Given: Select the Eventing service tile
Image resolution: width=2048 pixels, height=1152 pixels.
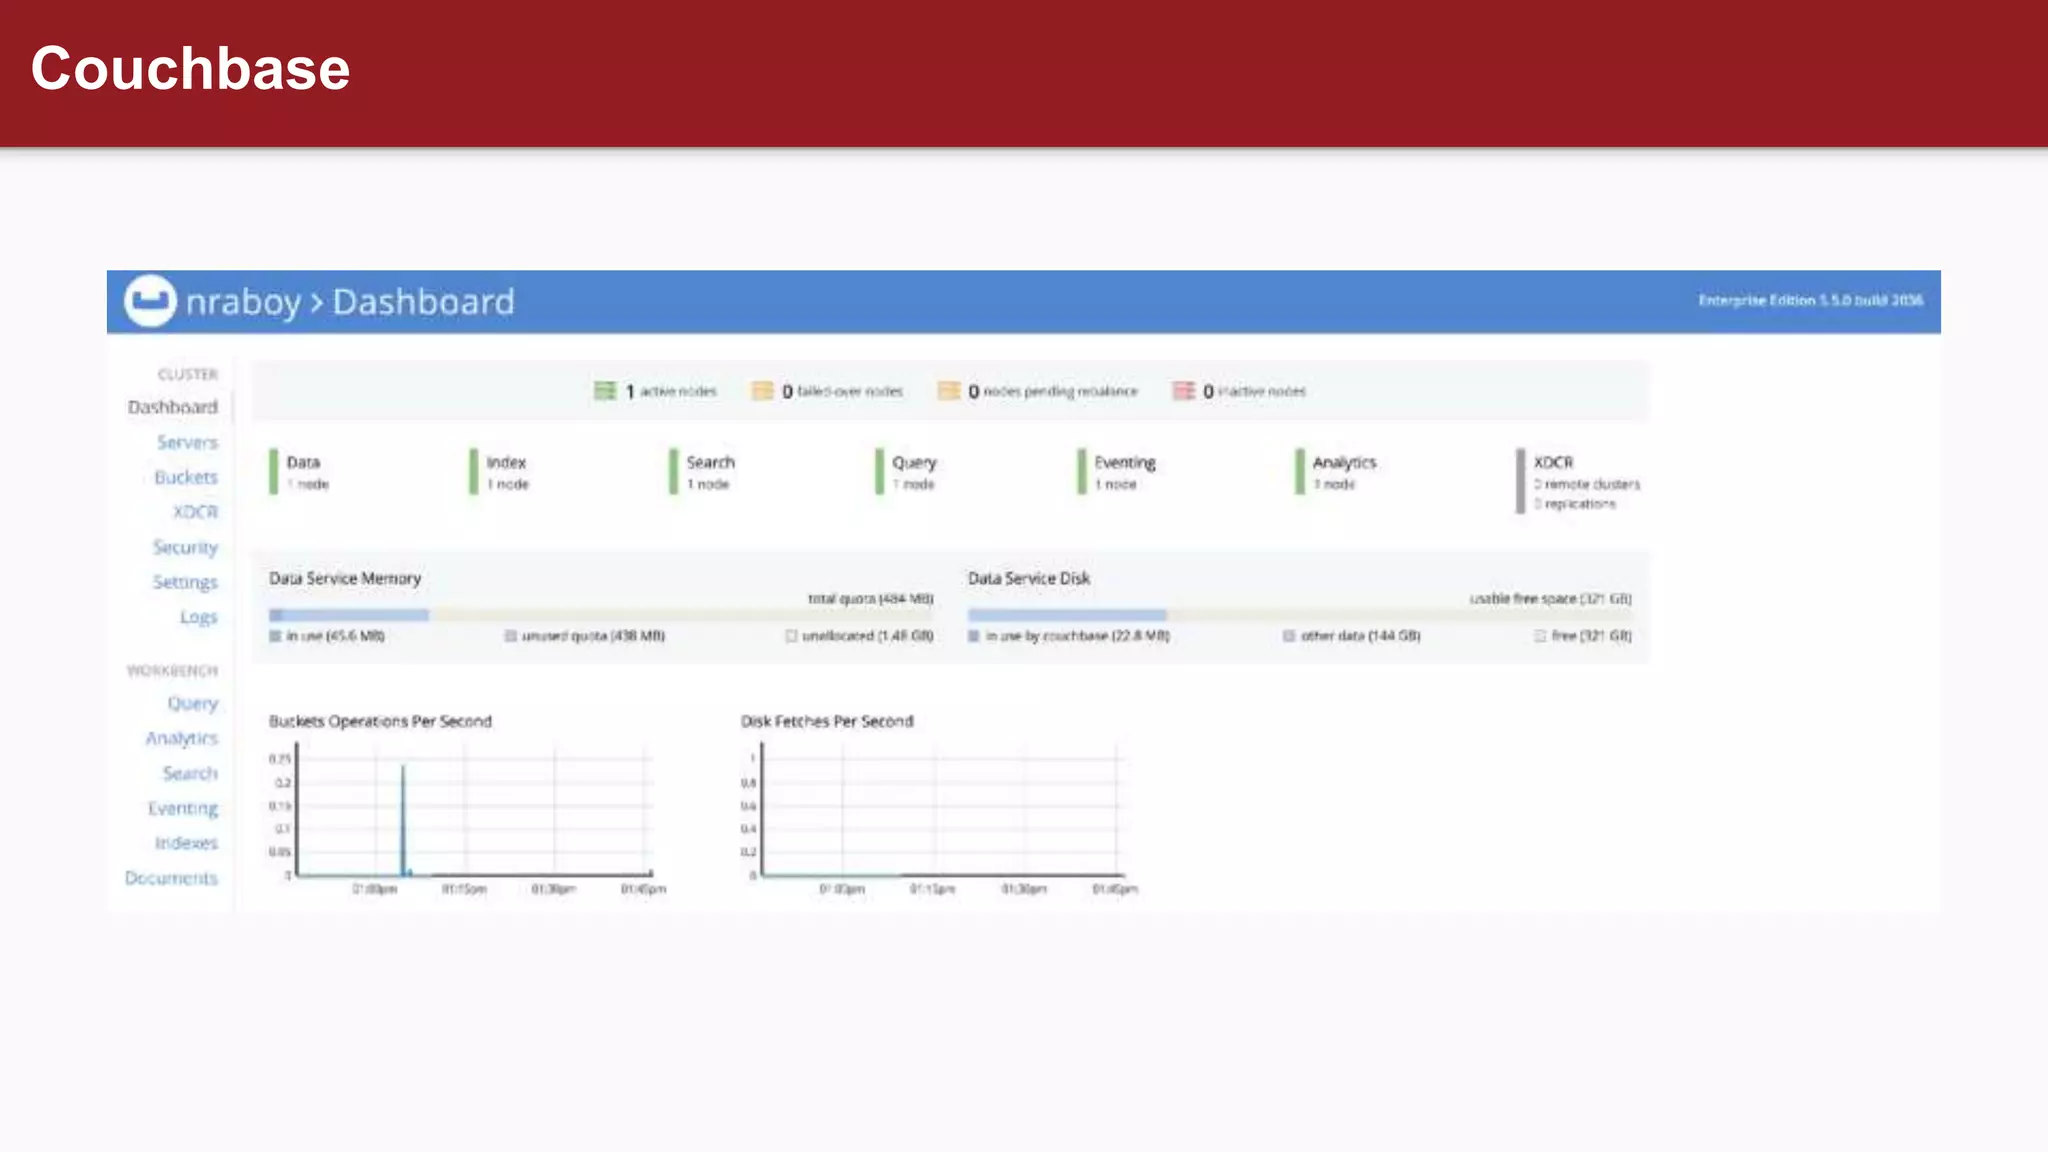Looking at the screenshot, I should tap(1116, 472).
